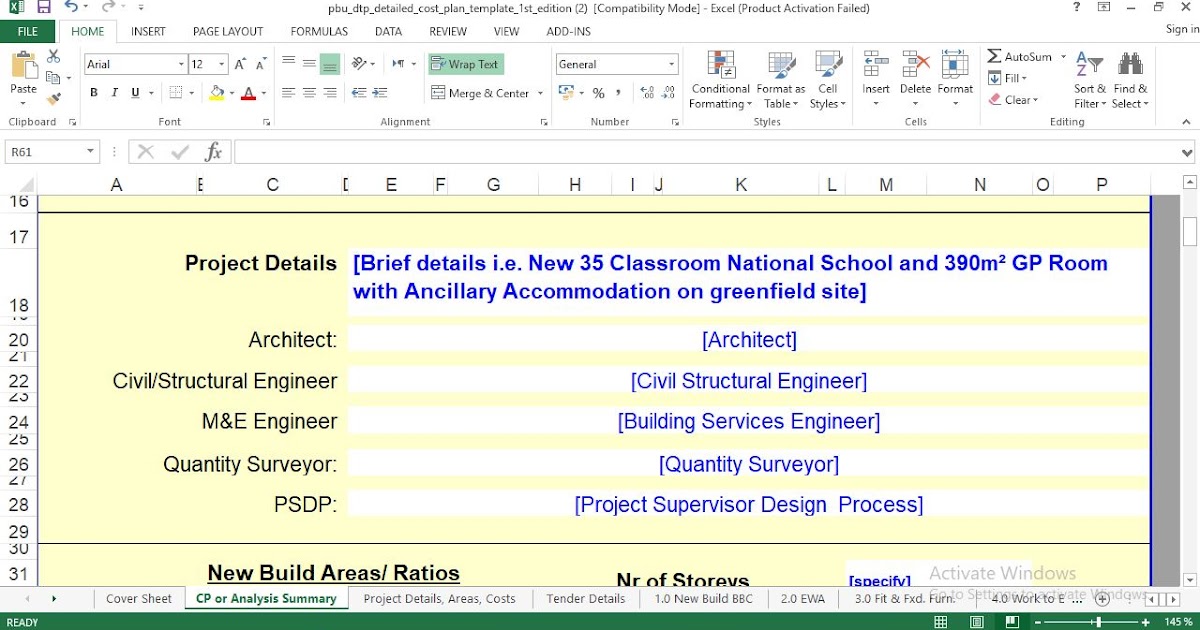Open the font name dropdown
Screen dimensions: 1200x630
click(182, 63)
